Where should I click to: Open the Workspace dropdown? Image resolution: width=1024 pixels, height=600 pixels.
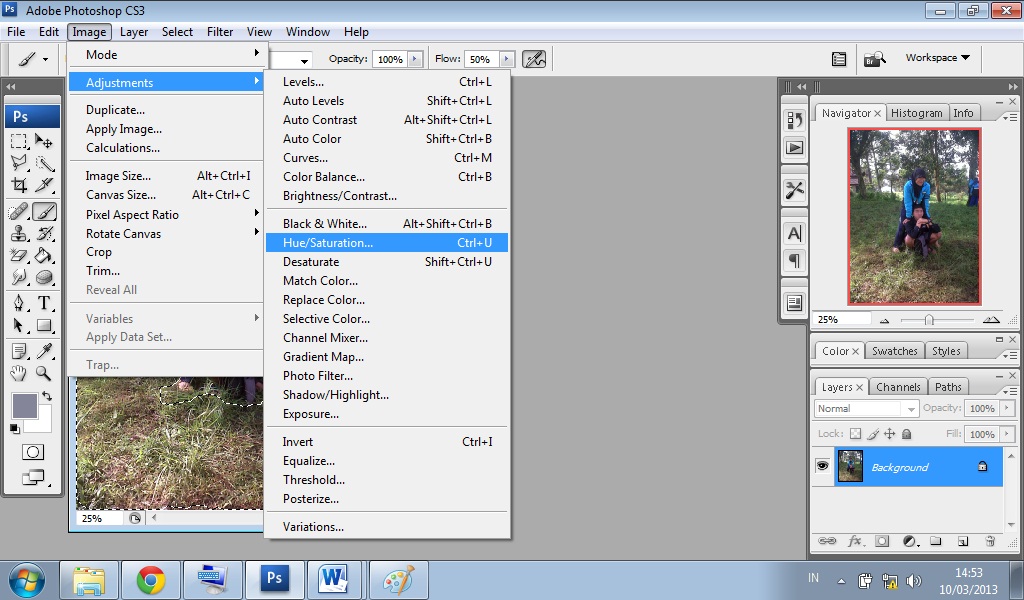pyautogui.click(x=937, y=57)
